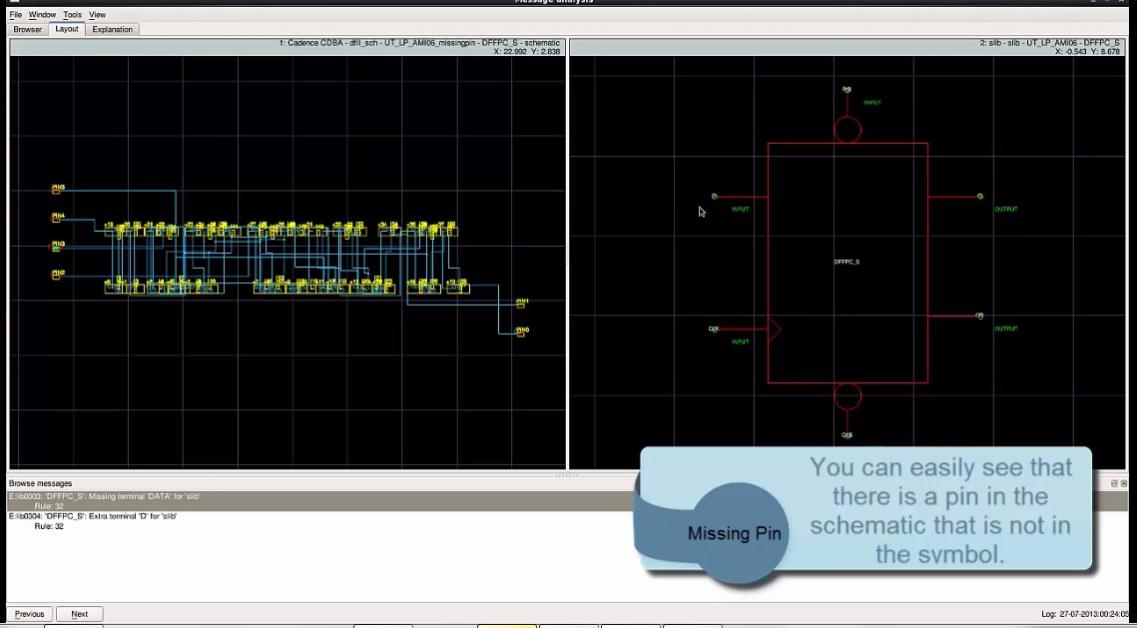Image resolution: width=1137 pixels, height=628 pixels.
Task: Select PIN5 in the schematic view
Action: pyautogui.click(x=57, y=189)
